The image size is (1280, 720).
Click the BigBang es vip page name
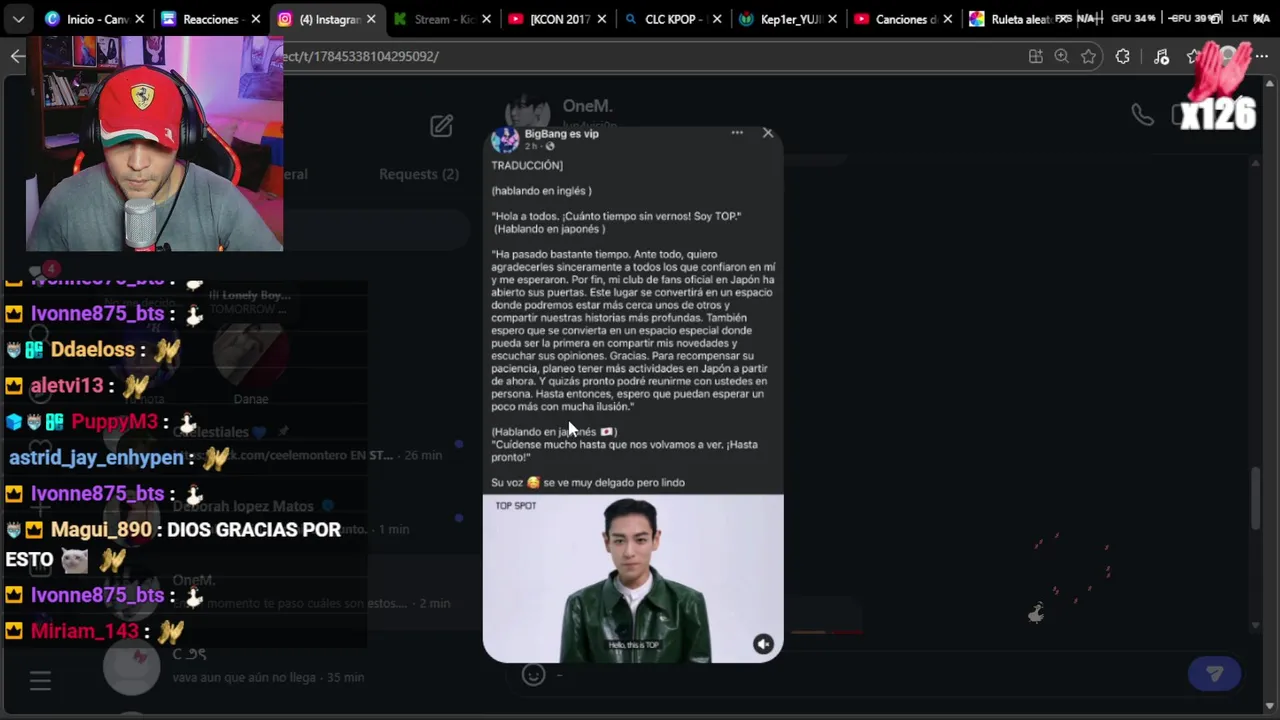(x=562, y=134)
